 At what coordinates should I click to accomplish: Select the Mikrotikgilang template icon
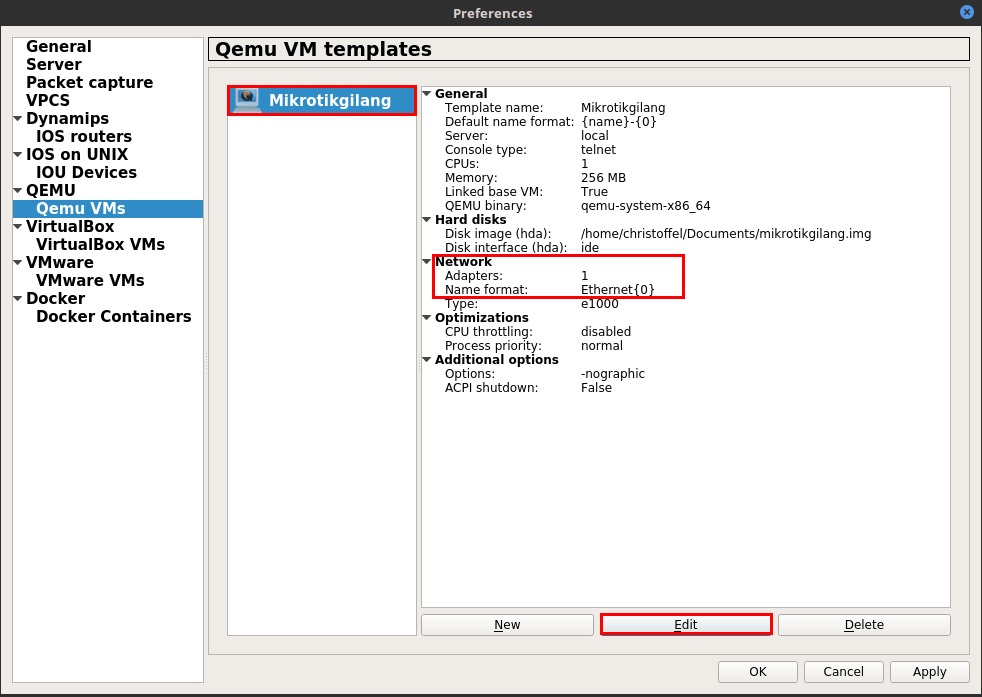[246, 99]
